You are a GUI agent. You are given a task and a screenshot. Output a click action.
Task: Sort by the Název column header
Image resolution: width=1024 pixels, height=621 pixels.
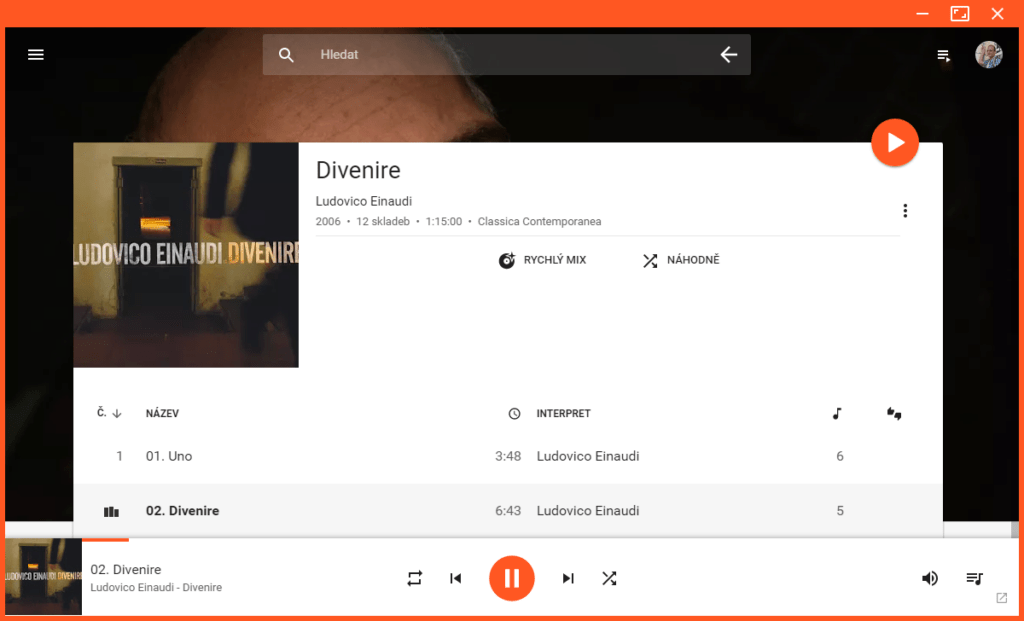(x=162, y=413)
